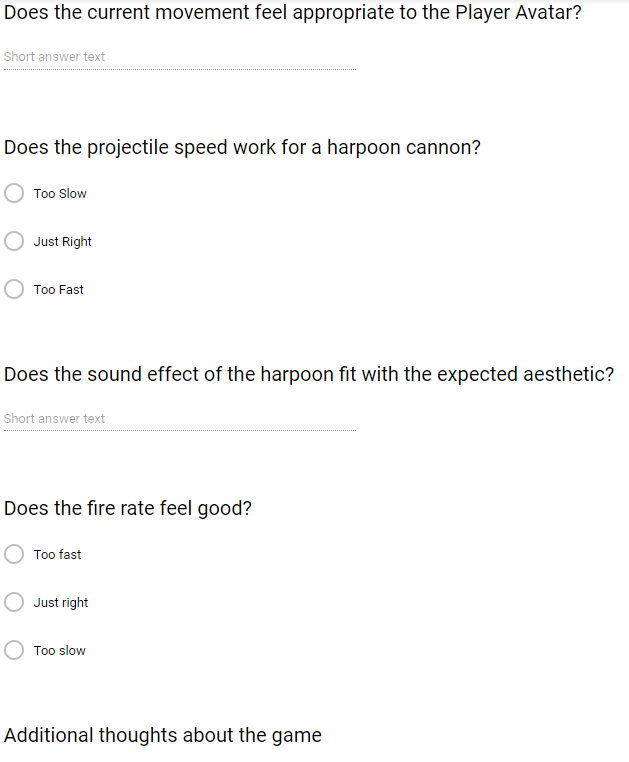Select Just right radio for fire rate

point(14,602)
